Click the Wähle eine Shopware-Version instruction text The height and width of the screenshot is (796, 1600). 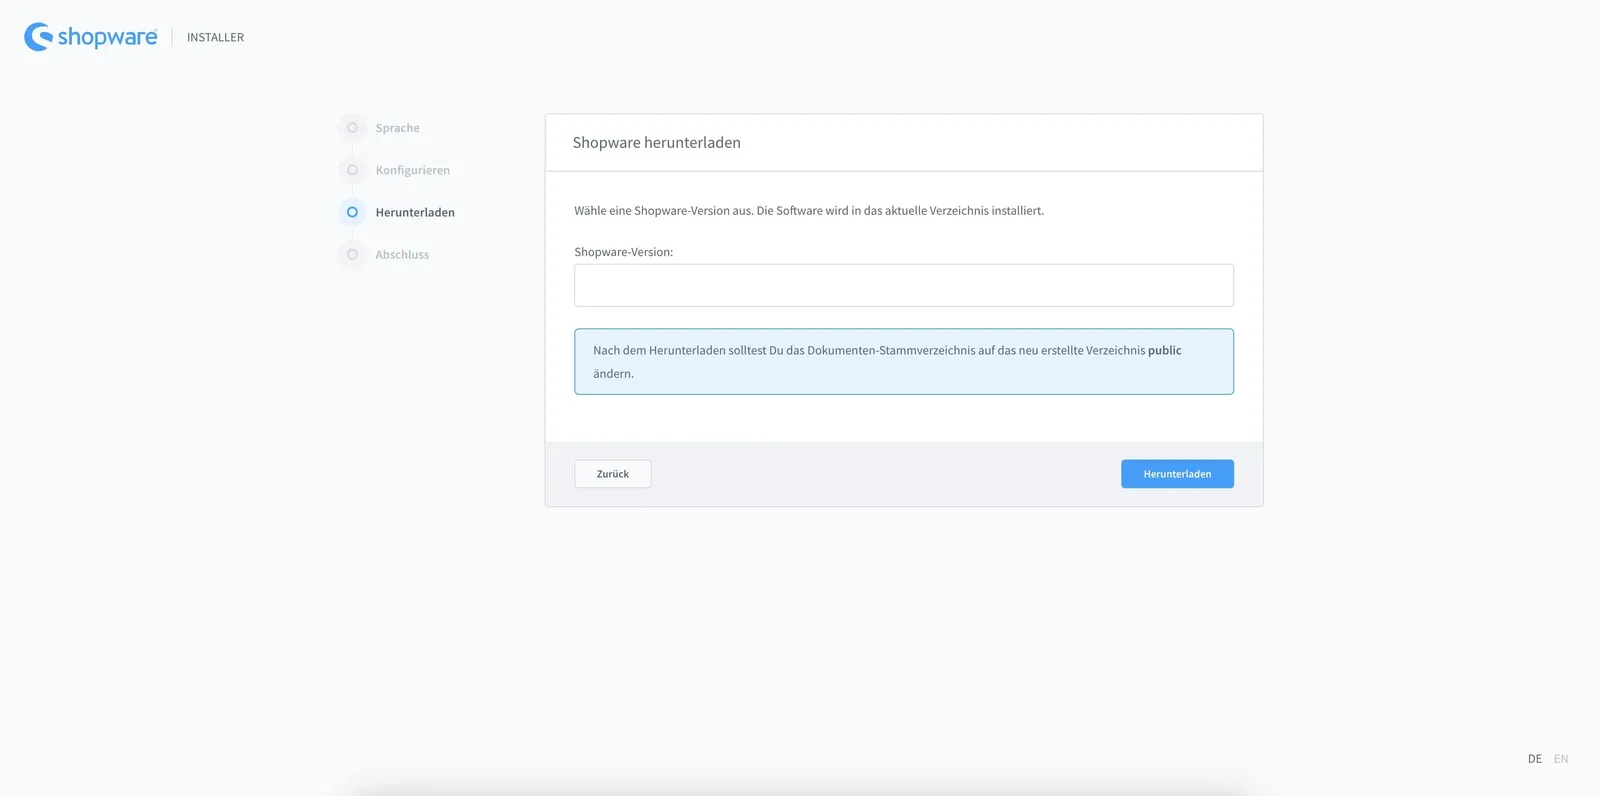click(x=809, y=210)
